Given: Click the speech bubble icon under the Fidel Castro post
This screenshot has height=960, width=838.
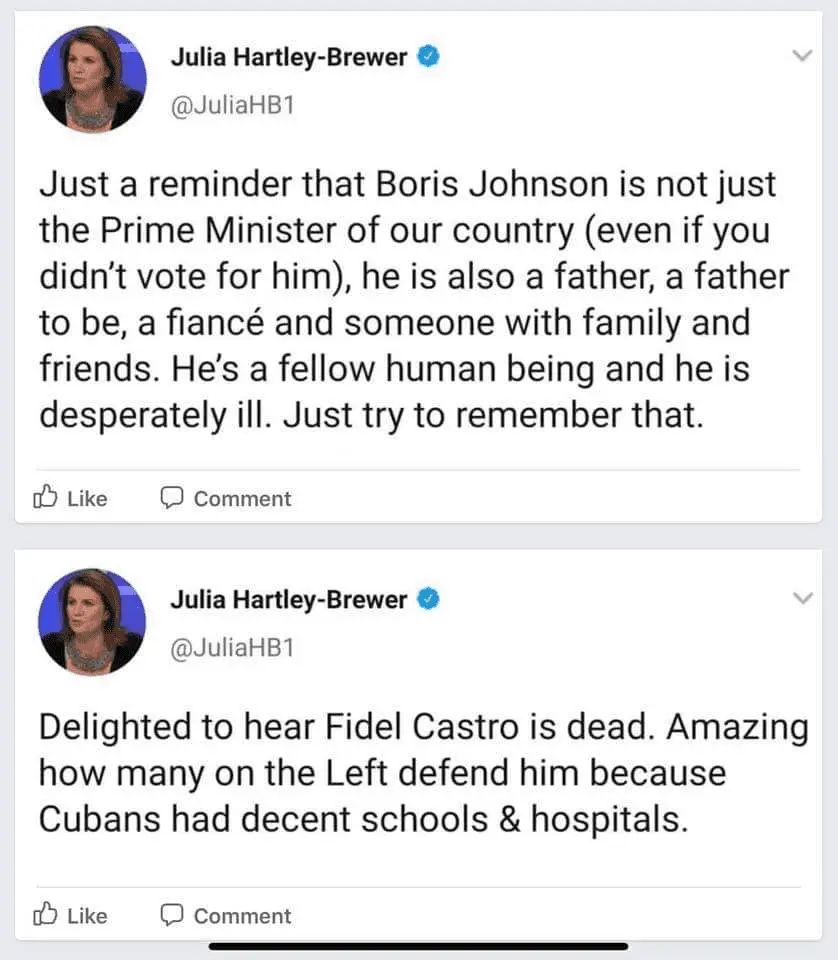Looking at the screenshot, I should click(x=172, y=914).
